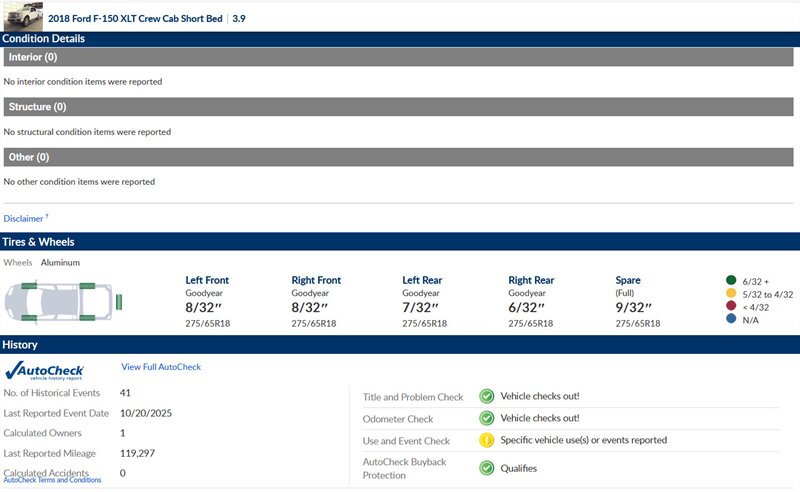Click green check icon beside Odometer Check
The height and width of the screenshot is (492, 800).
pos(487,418)
